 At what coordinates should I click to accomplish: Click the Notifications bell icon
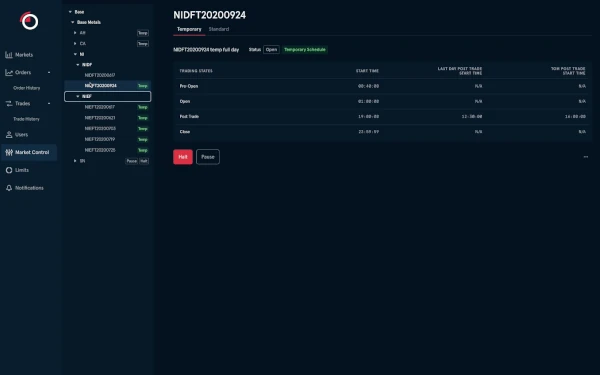(9, 188)
